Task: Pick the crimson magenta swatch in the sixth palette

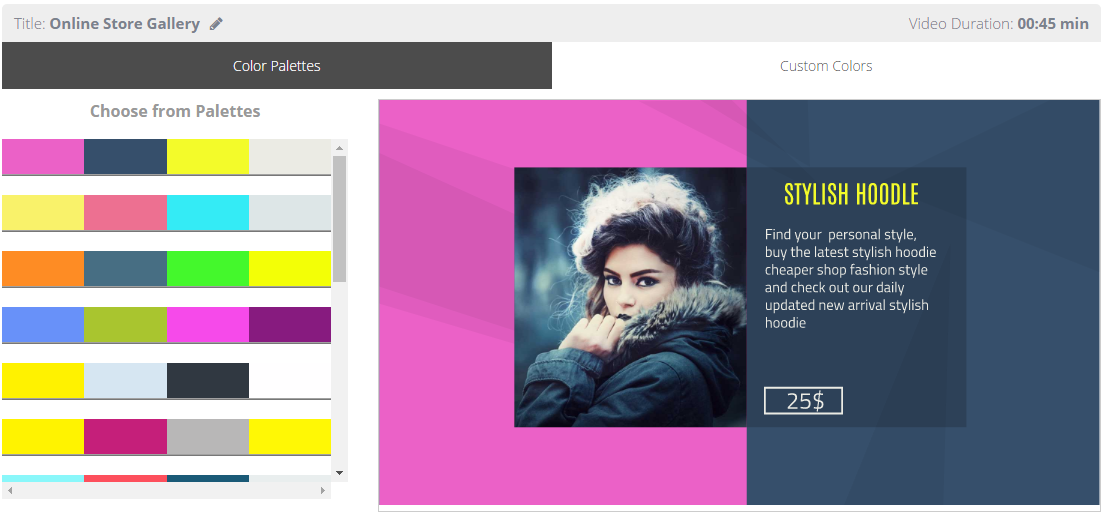Action: coord(126,437)
